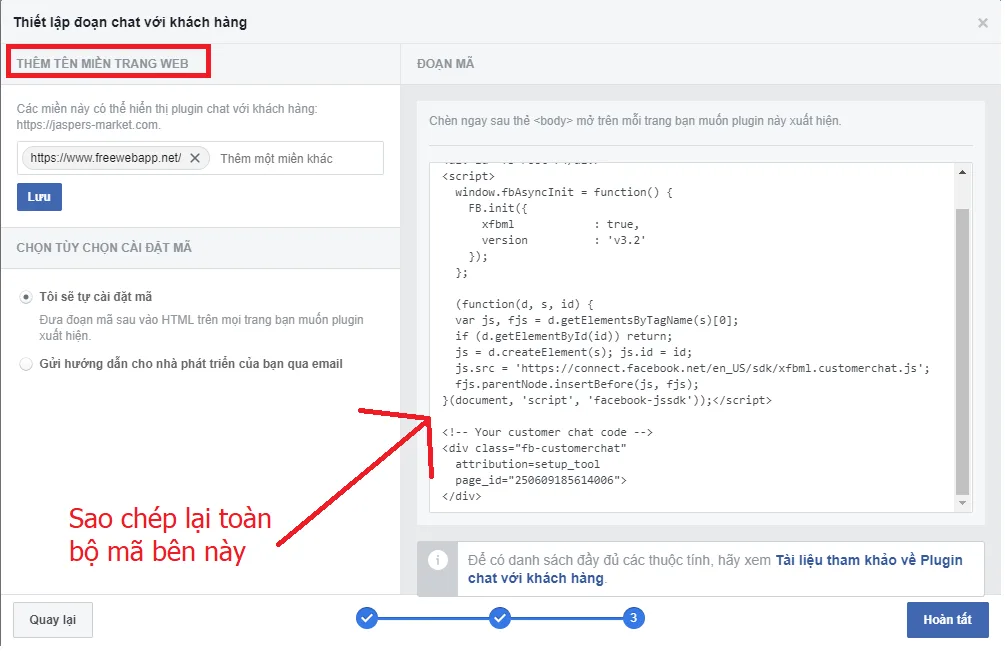Select step 3 in the progress tracker

(x=633, y=618)
